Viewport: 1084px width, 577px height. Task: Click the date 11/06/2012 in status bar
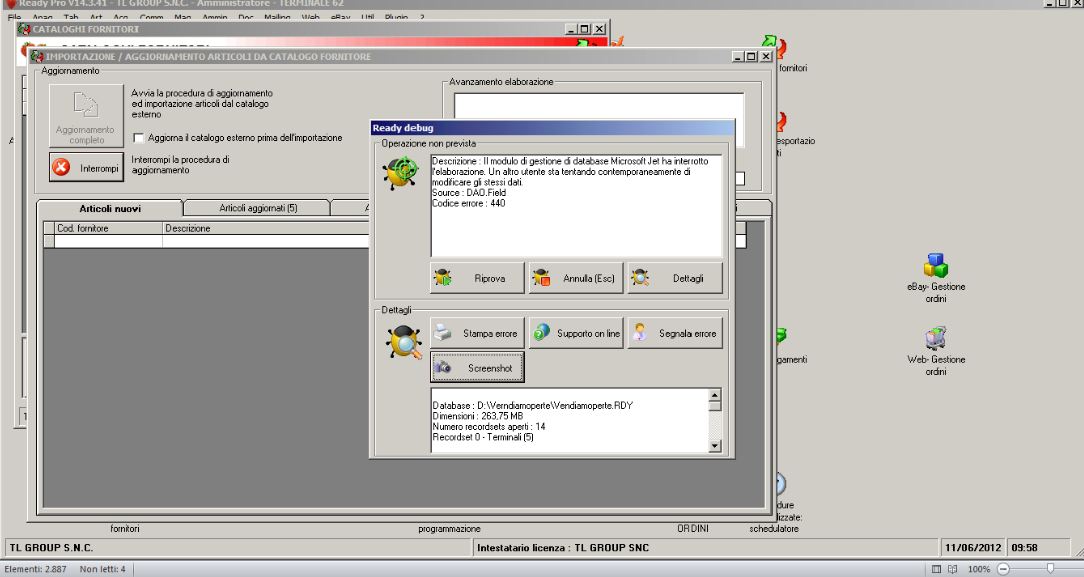click(x=973, y=547)
